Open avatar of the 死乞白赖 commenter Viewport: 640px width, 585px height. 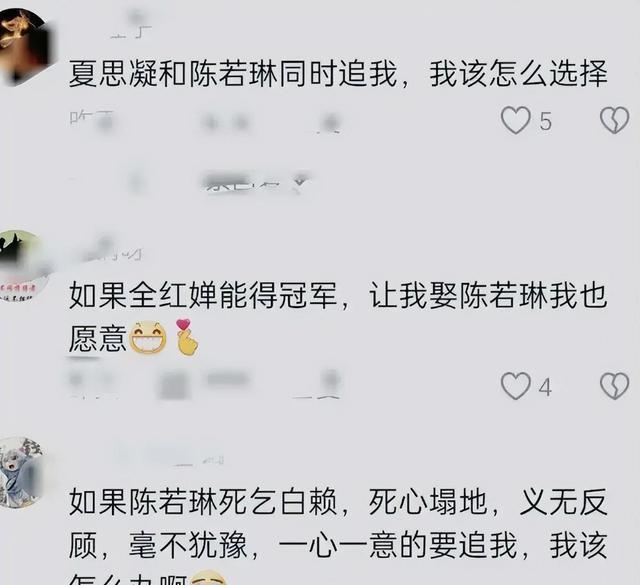coord(20,472)
